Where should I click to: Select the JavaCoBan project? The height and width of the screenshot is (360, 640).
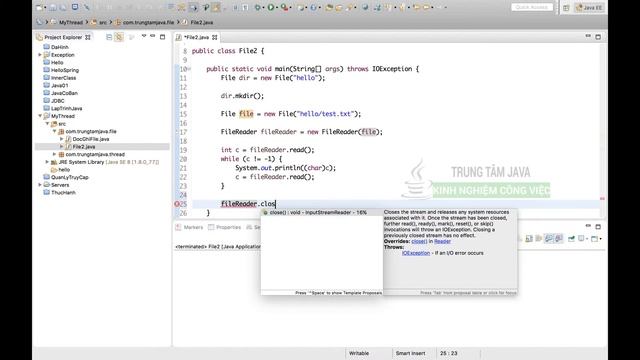[64, 93]
